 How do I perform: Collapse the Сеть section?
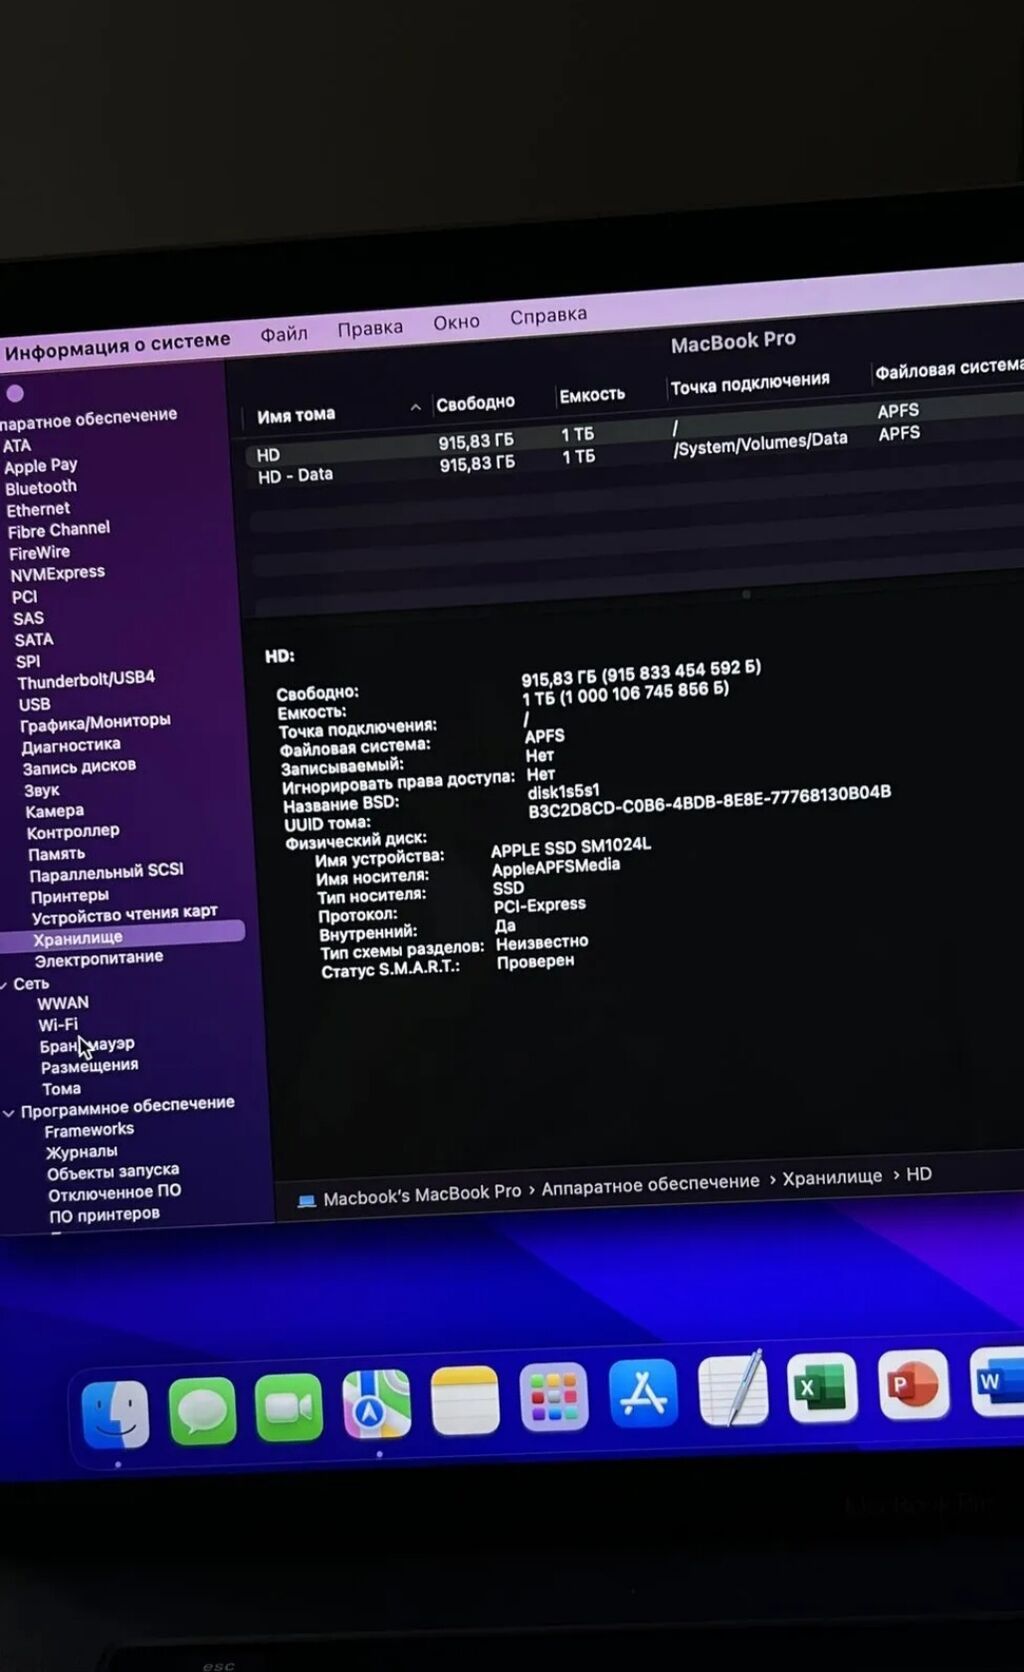pyautogui.click(x=4, y=985)
